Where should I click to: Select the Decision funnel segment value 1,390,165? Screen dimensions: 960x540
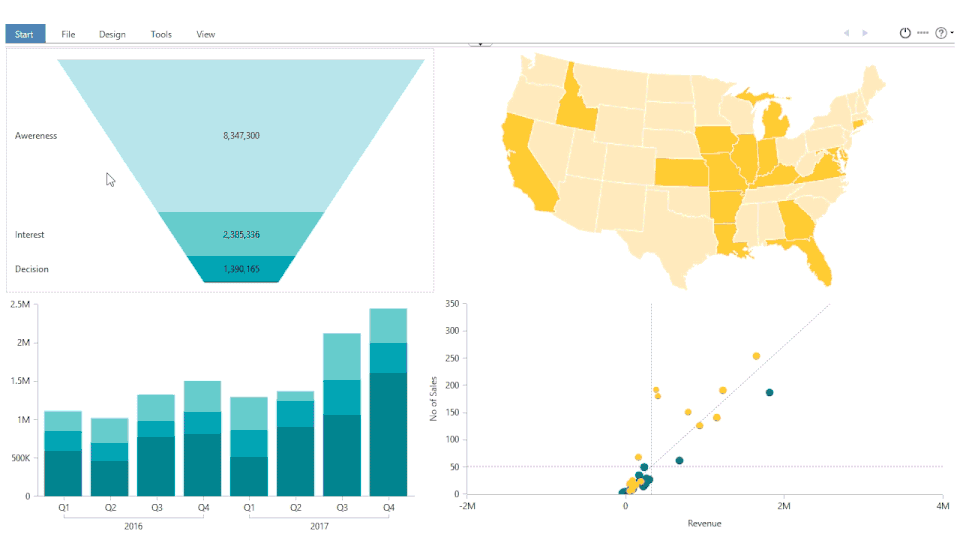pyautogui.click(x=241, y=269)
